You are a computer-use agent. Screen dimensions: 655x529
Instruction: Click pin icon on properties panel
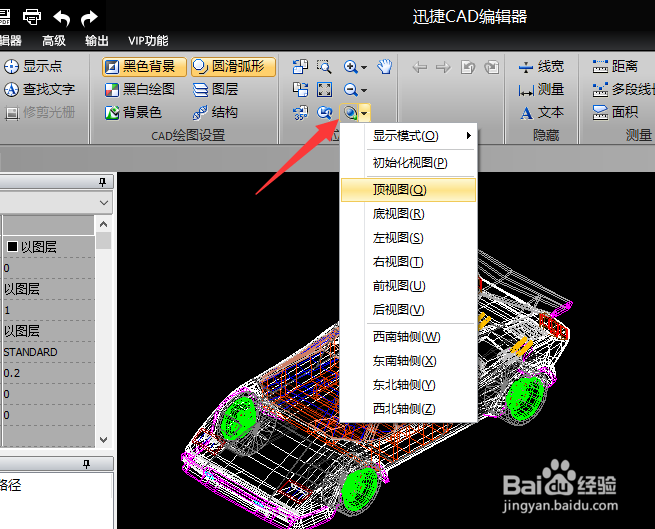tap(102, 182)
